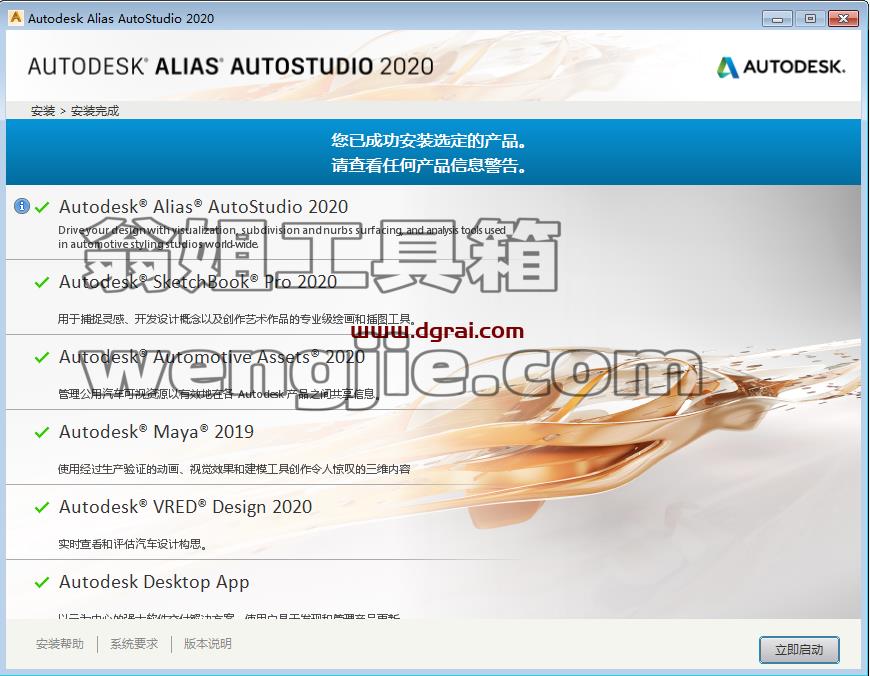Click the Maya description starting 使用经过生产验证的动画
Screen dimensions: 870x676
[234, 470]
